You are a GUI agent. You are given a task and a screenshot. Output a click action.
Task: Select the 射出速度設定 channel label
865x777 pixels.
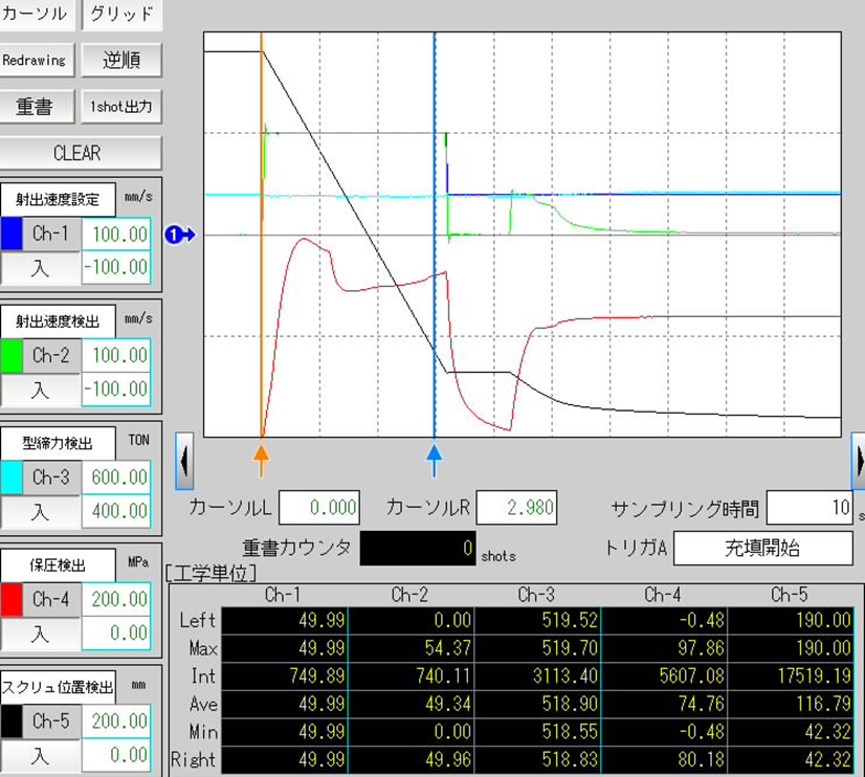click(x=57, y=199)
